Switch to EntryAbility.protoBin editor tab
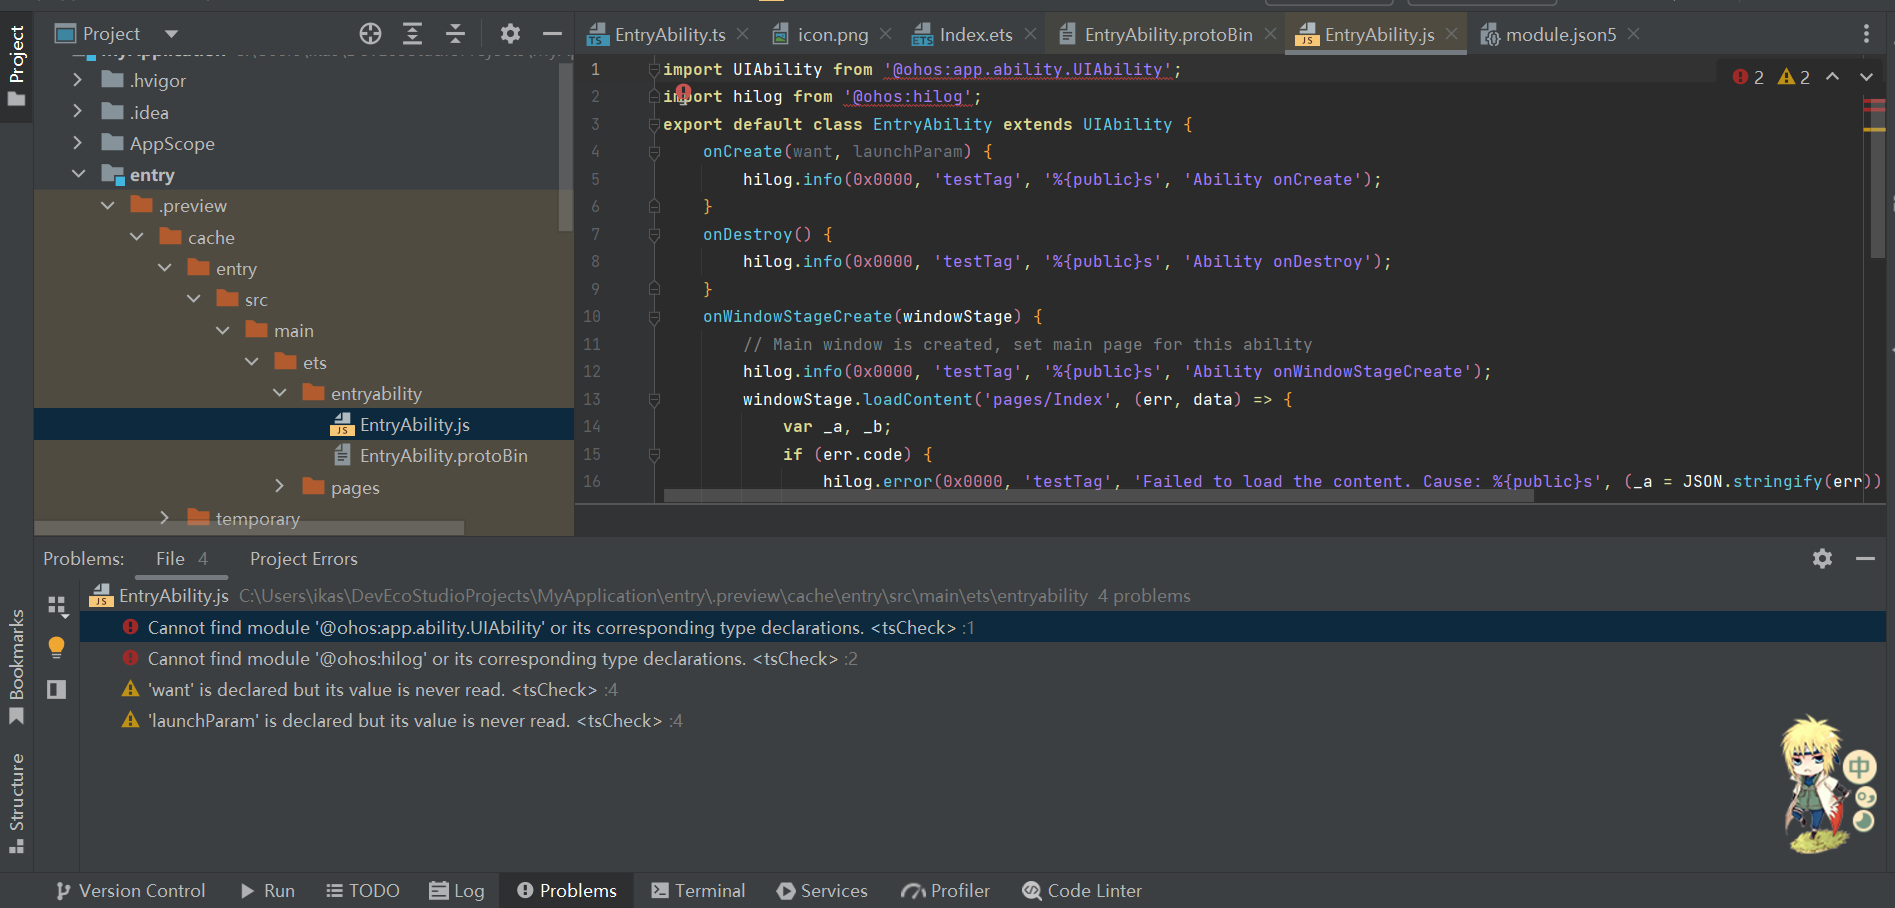The width and height of the screenshot is (1895, 908). 1156,34
